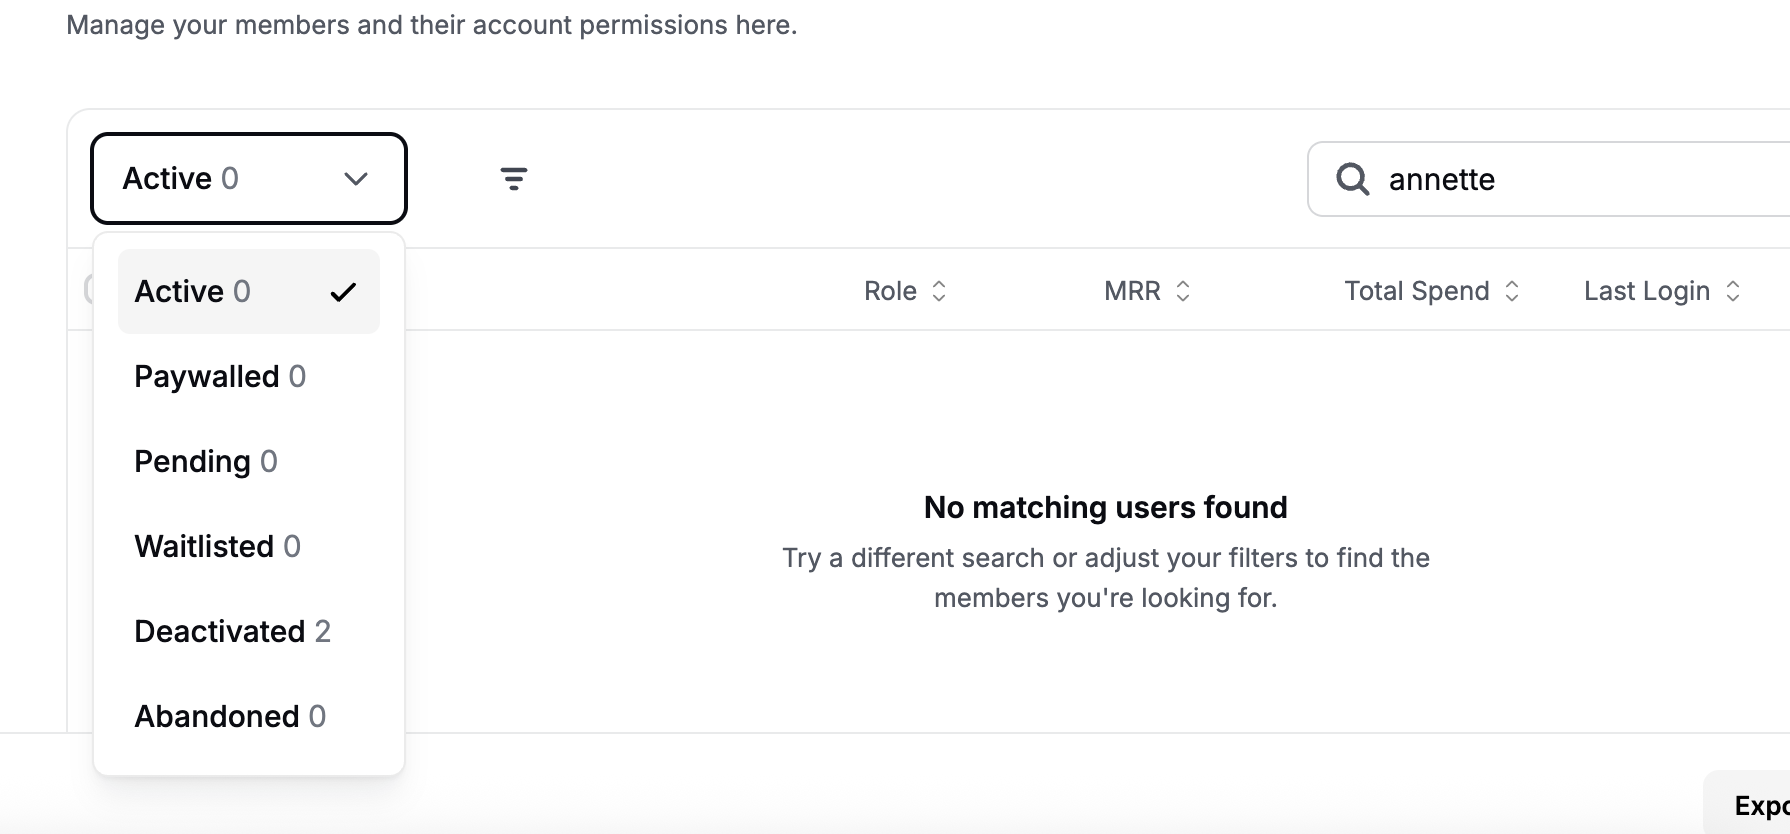Click the Role column header
This screenshot has width=1790, height=834.
890,291
